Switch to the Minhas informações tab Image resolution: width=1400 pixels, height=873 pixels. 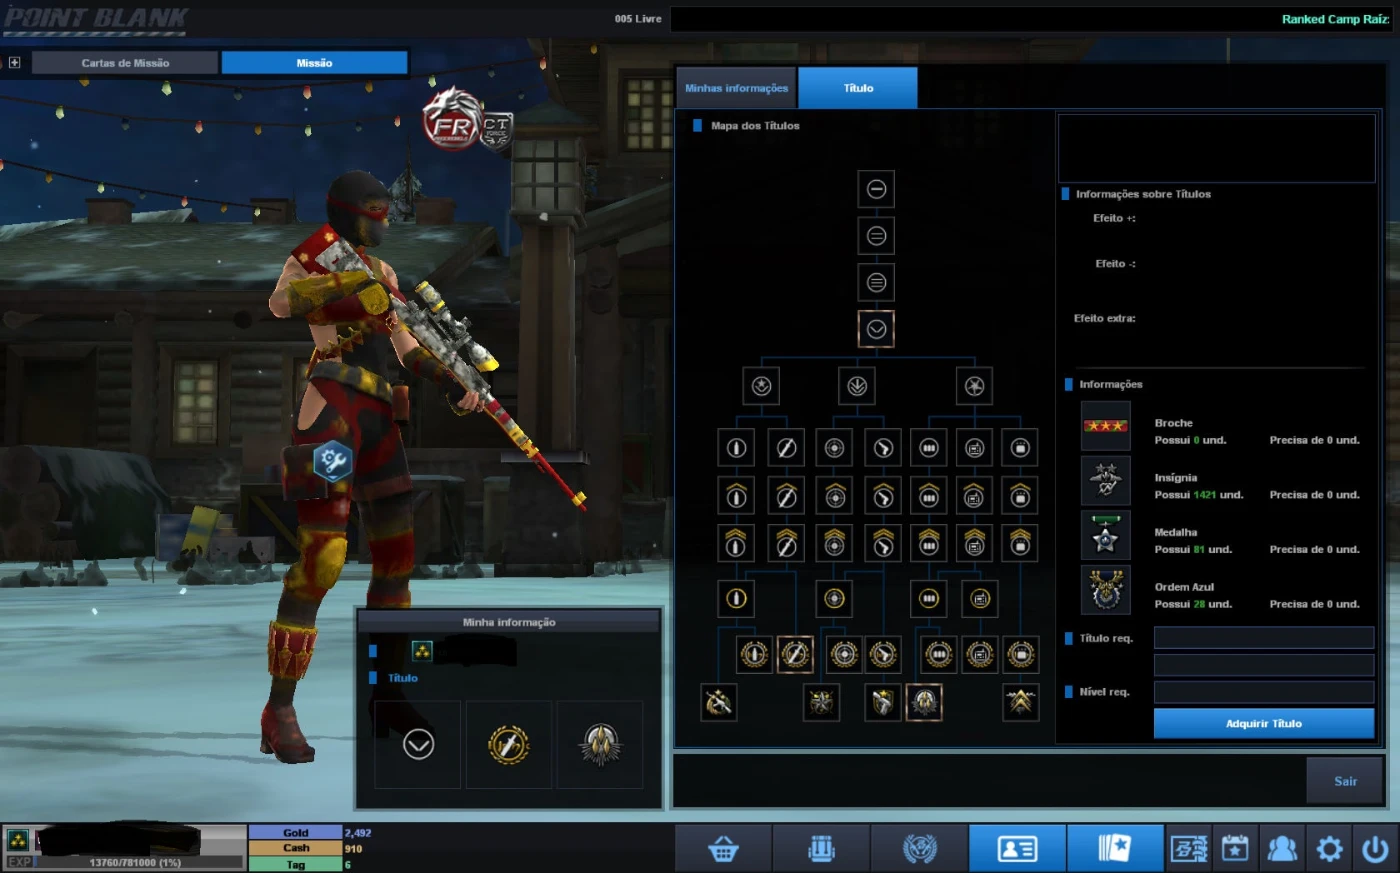click(736, 88)
